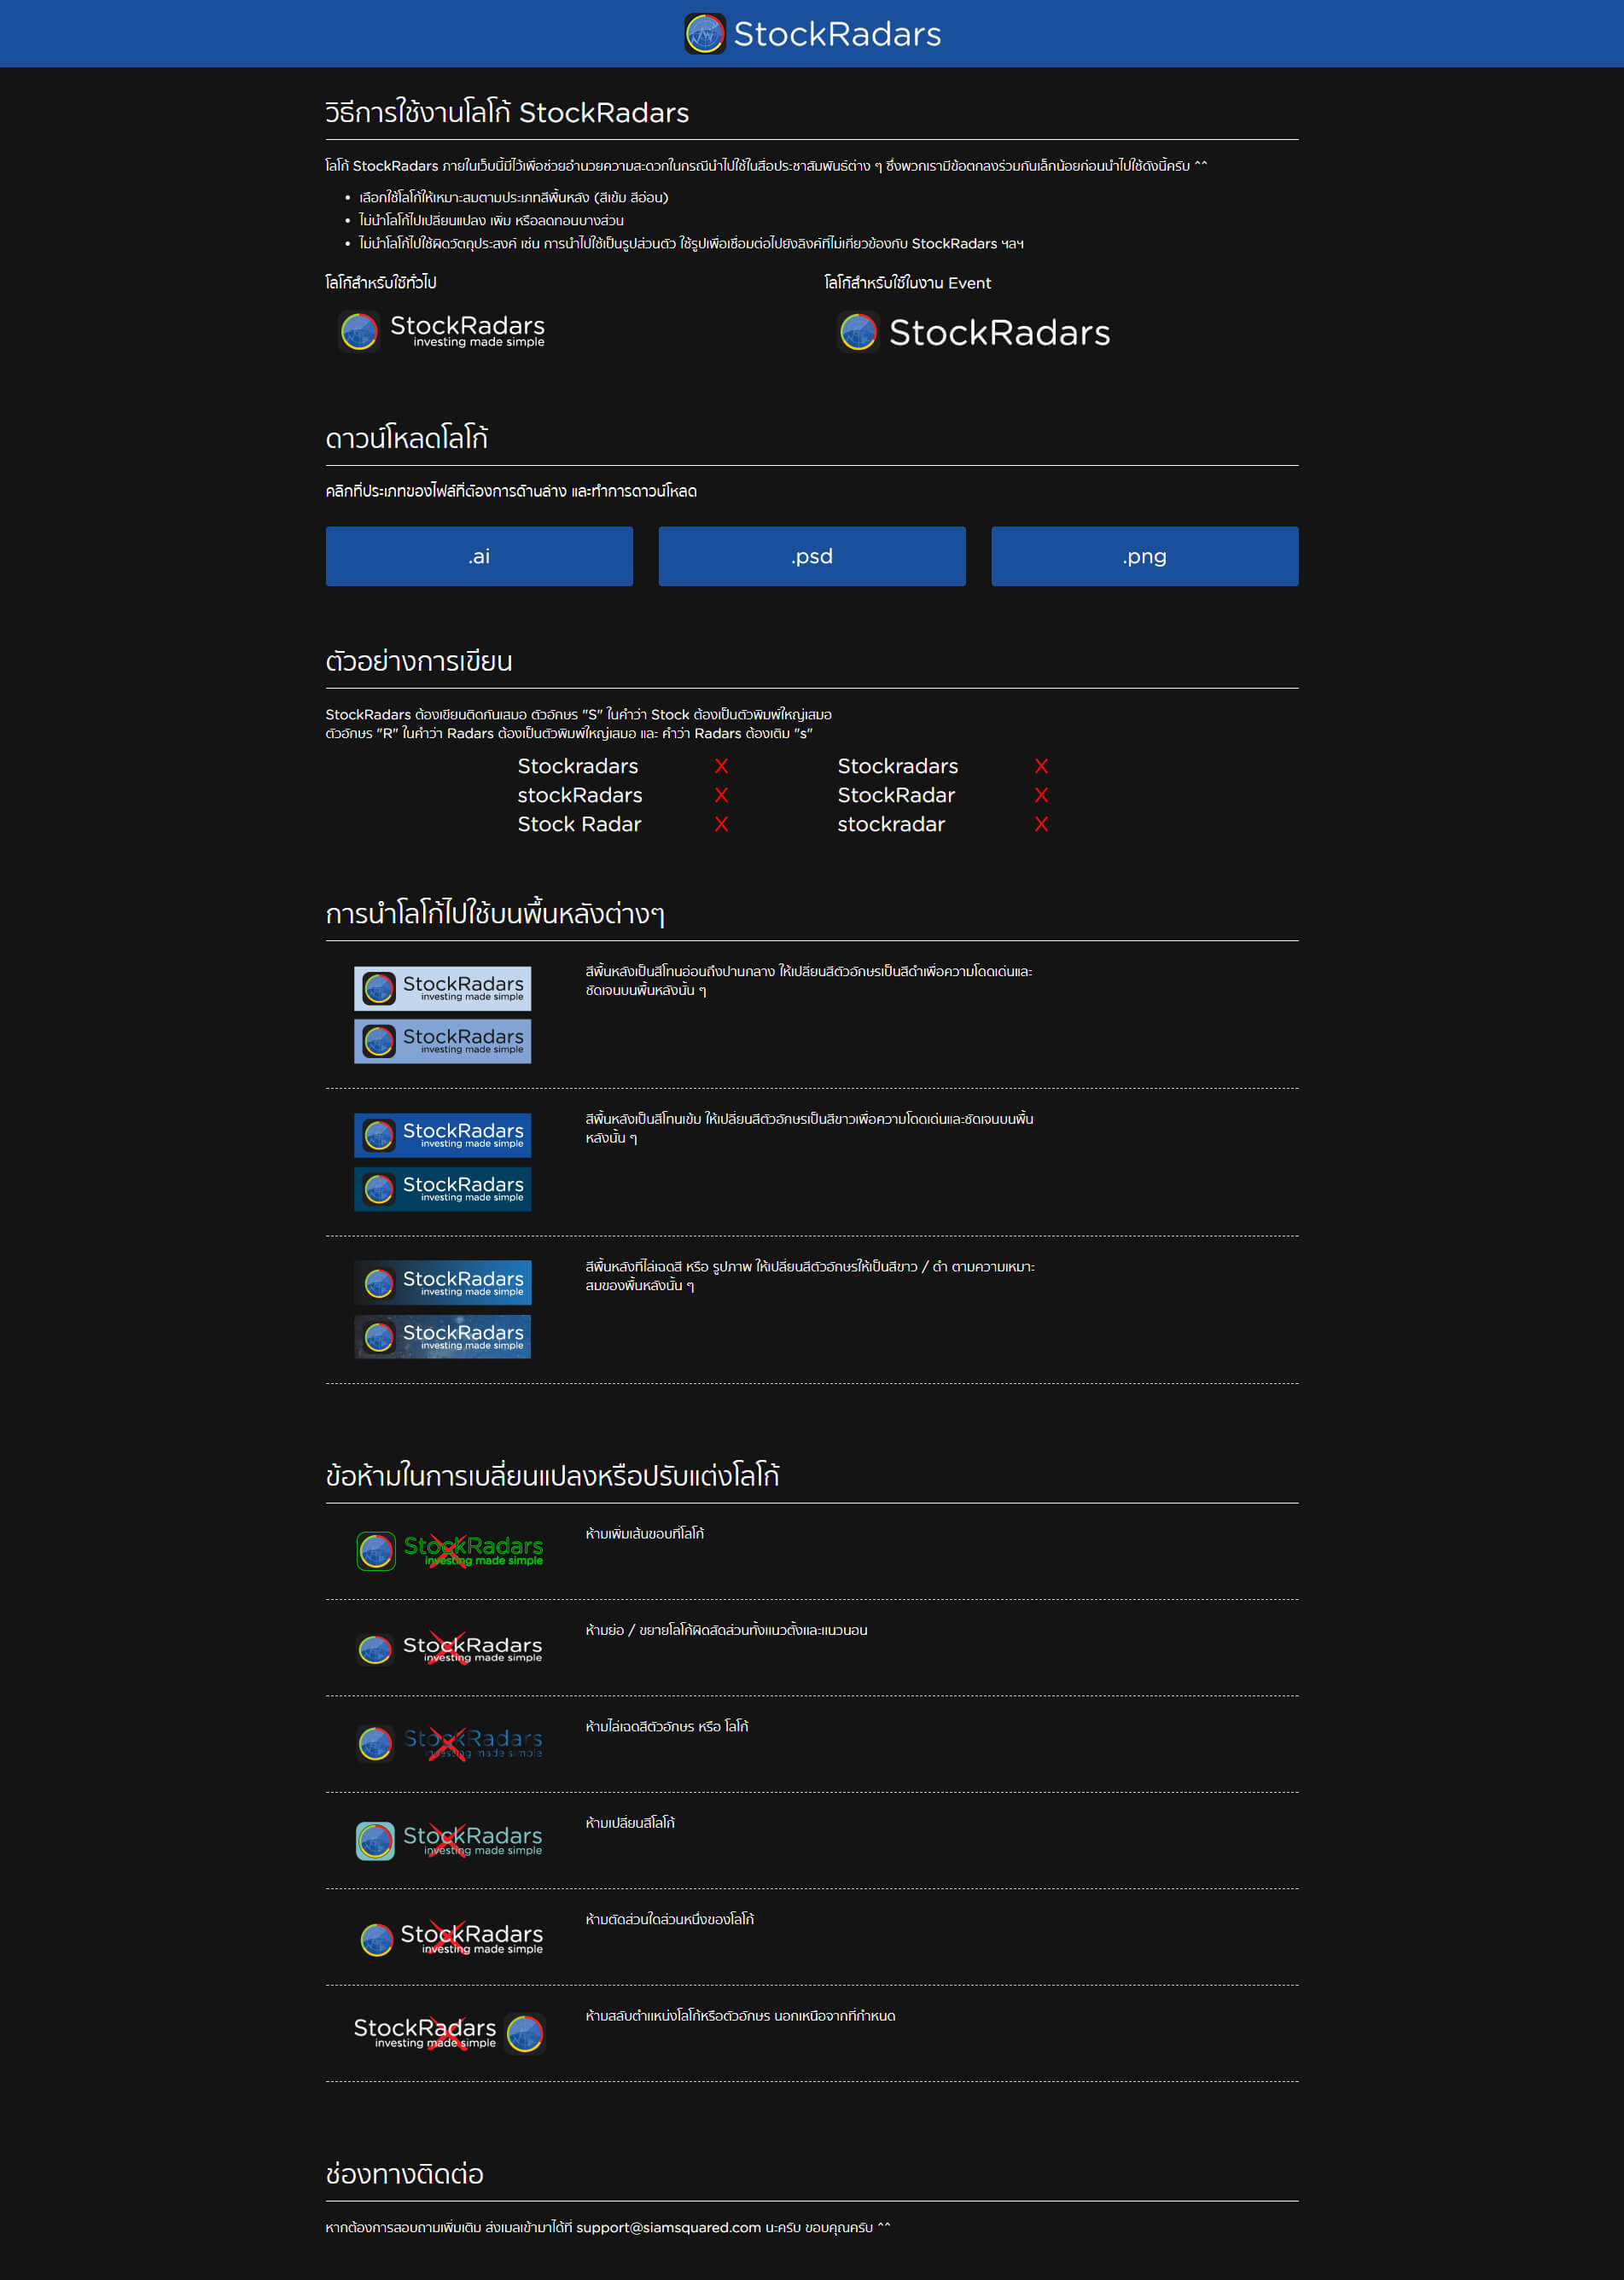The image size is (1624, 2280).
Task: Click the red X beside "Stock Radar"
Action: [721, 824]
